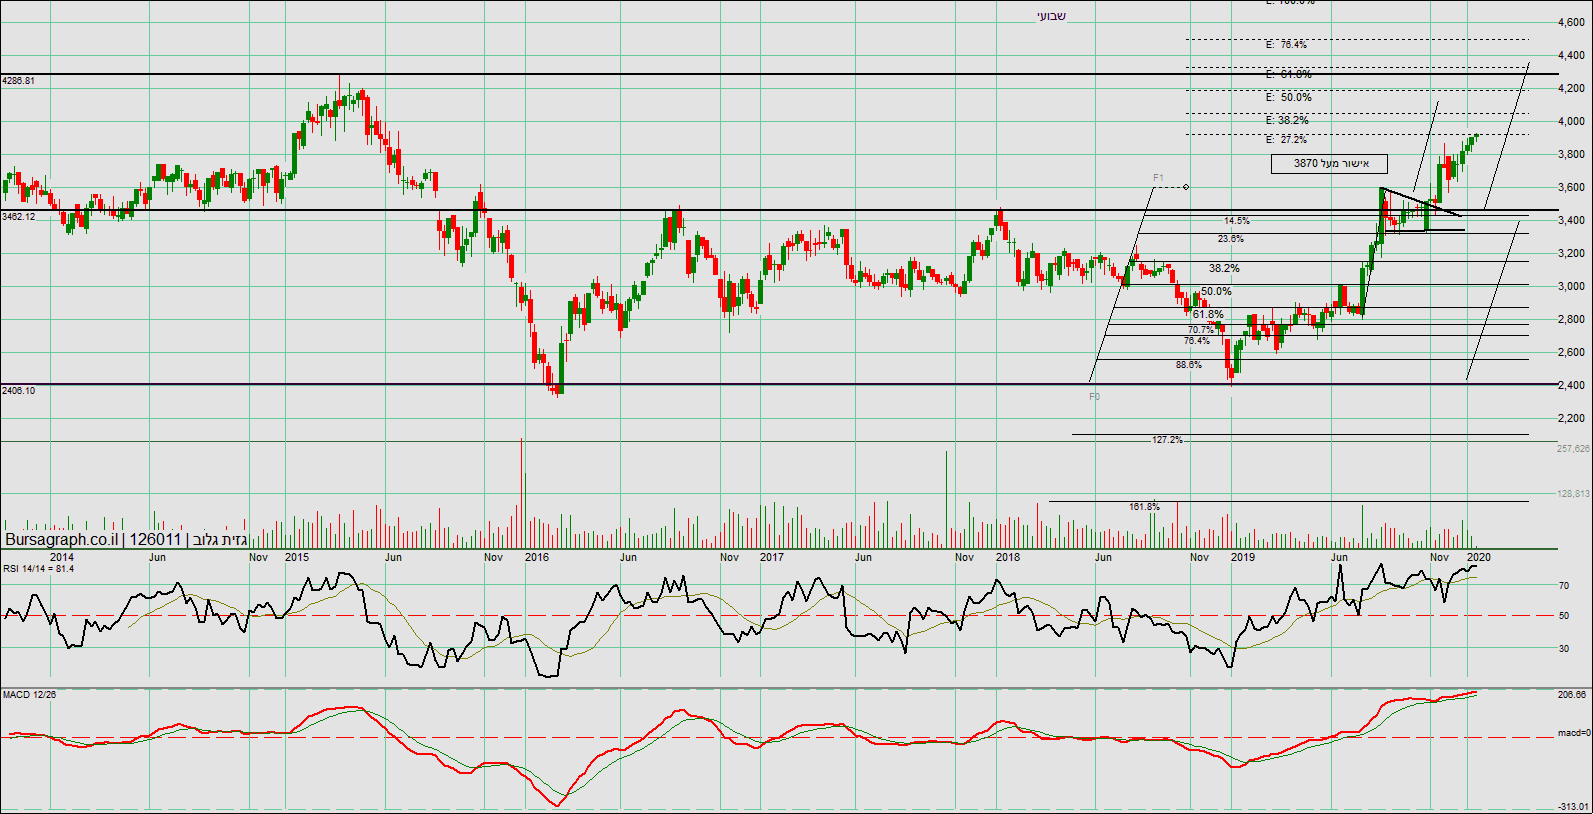Select the F1 Fibonacci anchor label
1593x814 pixels.
[x=1158, y=178]
